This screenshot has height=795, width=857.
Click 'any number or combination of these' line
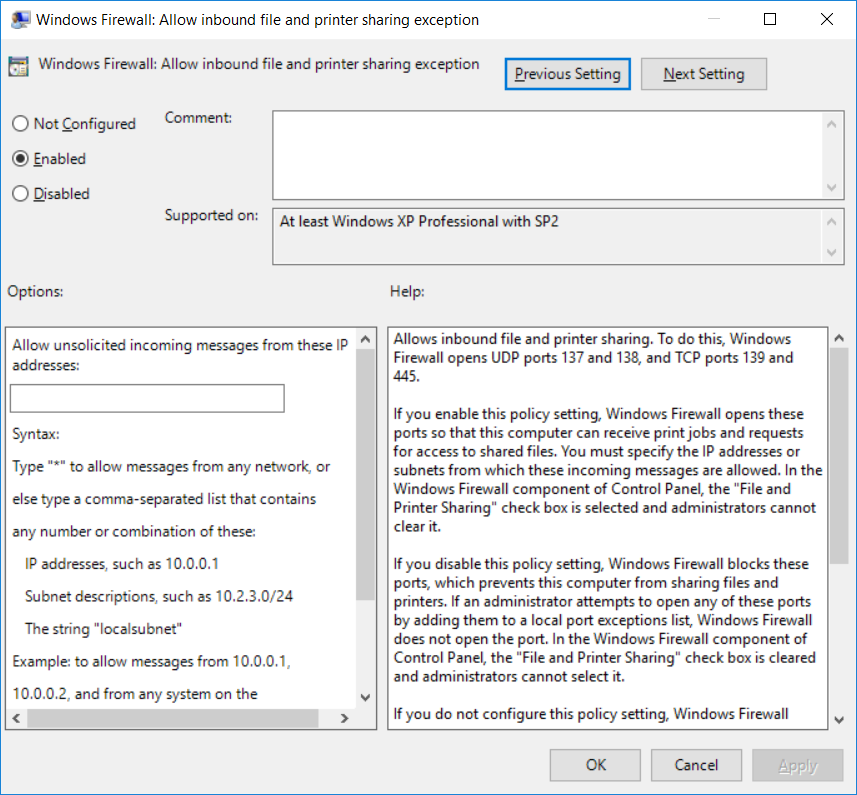pos(134,532)
